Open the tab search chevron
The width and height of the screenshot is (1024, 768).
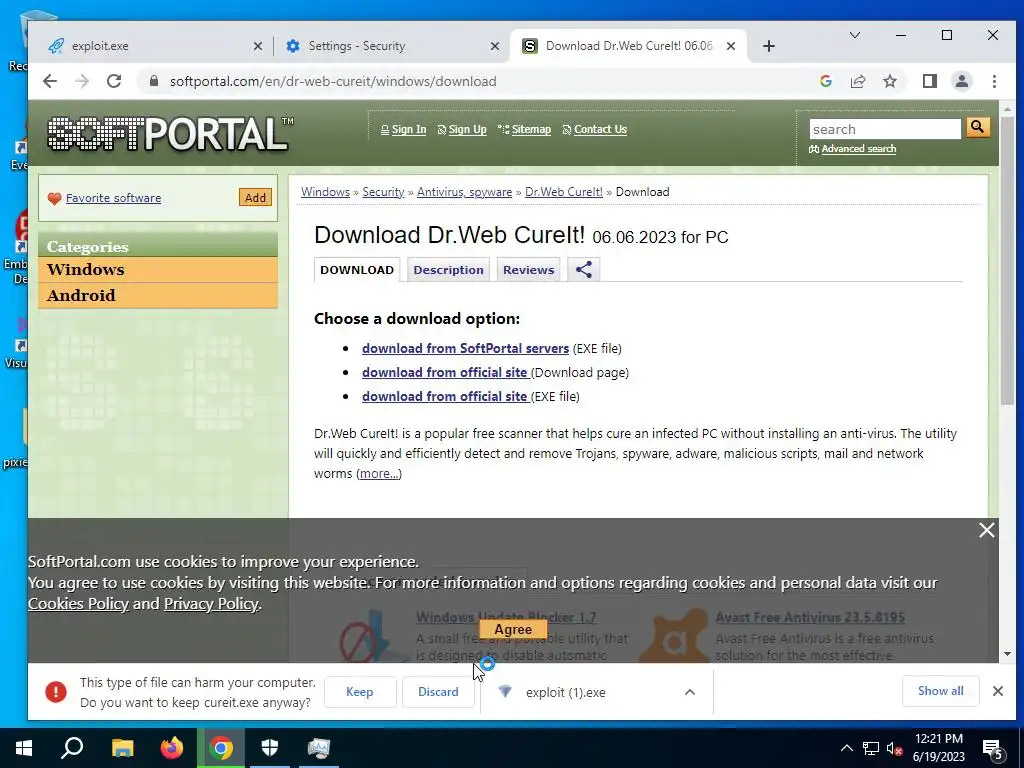[854, 35]
